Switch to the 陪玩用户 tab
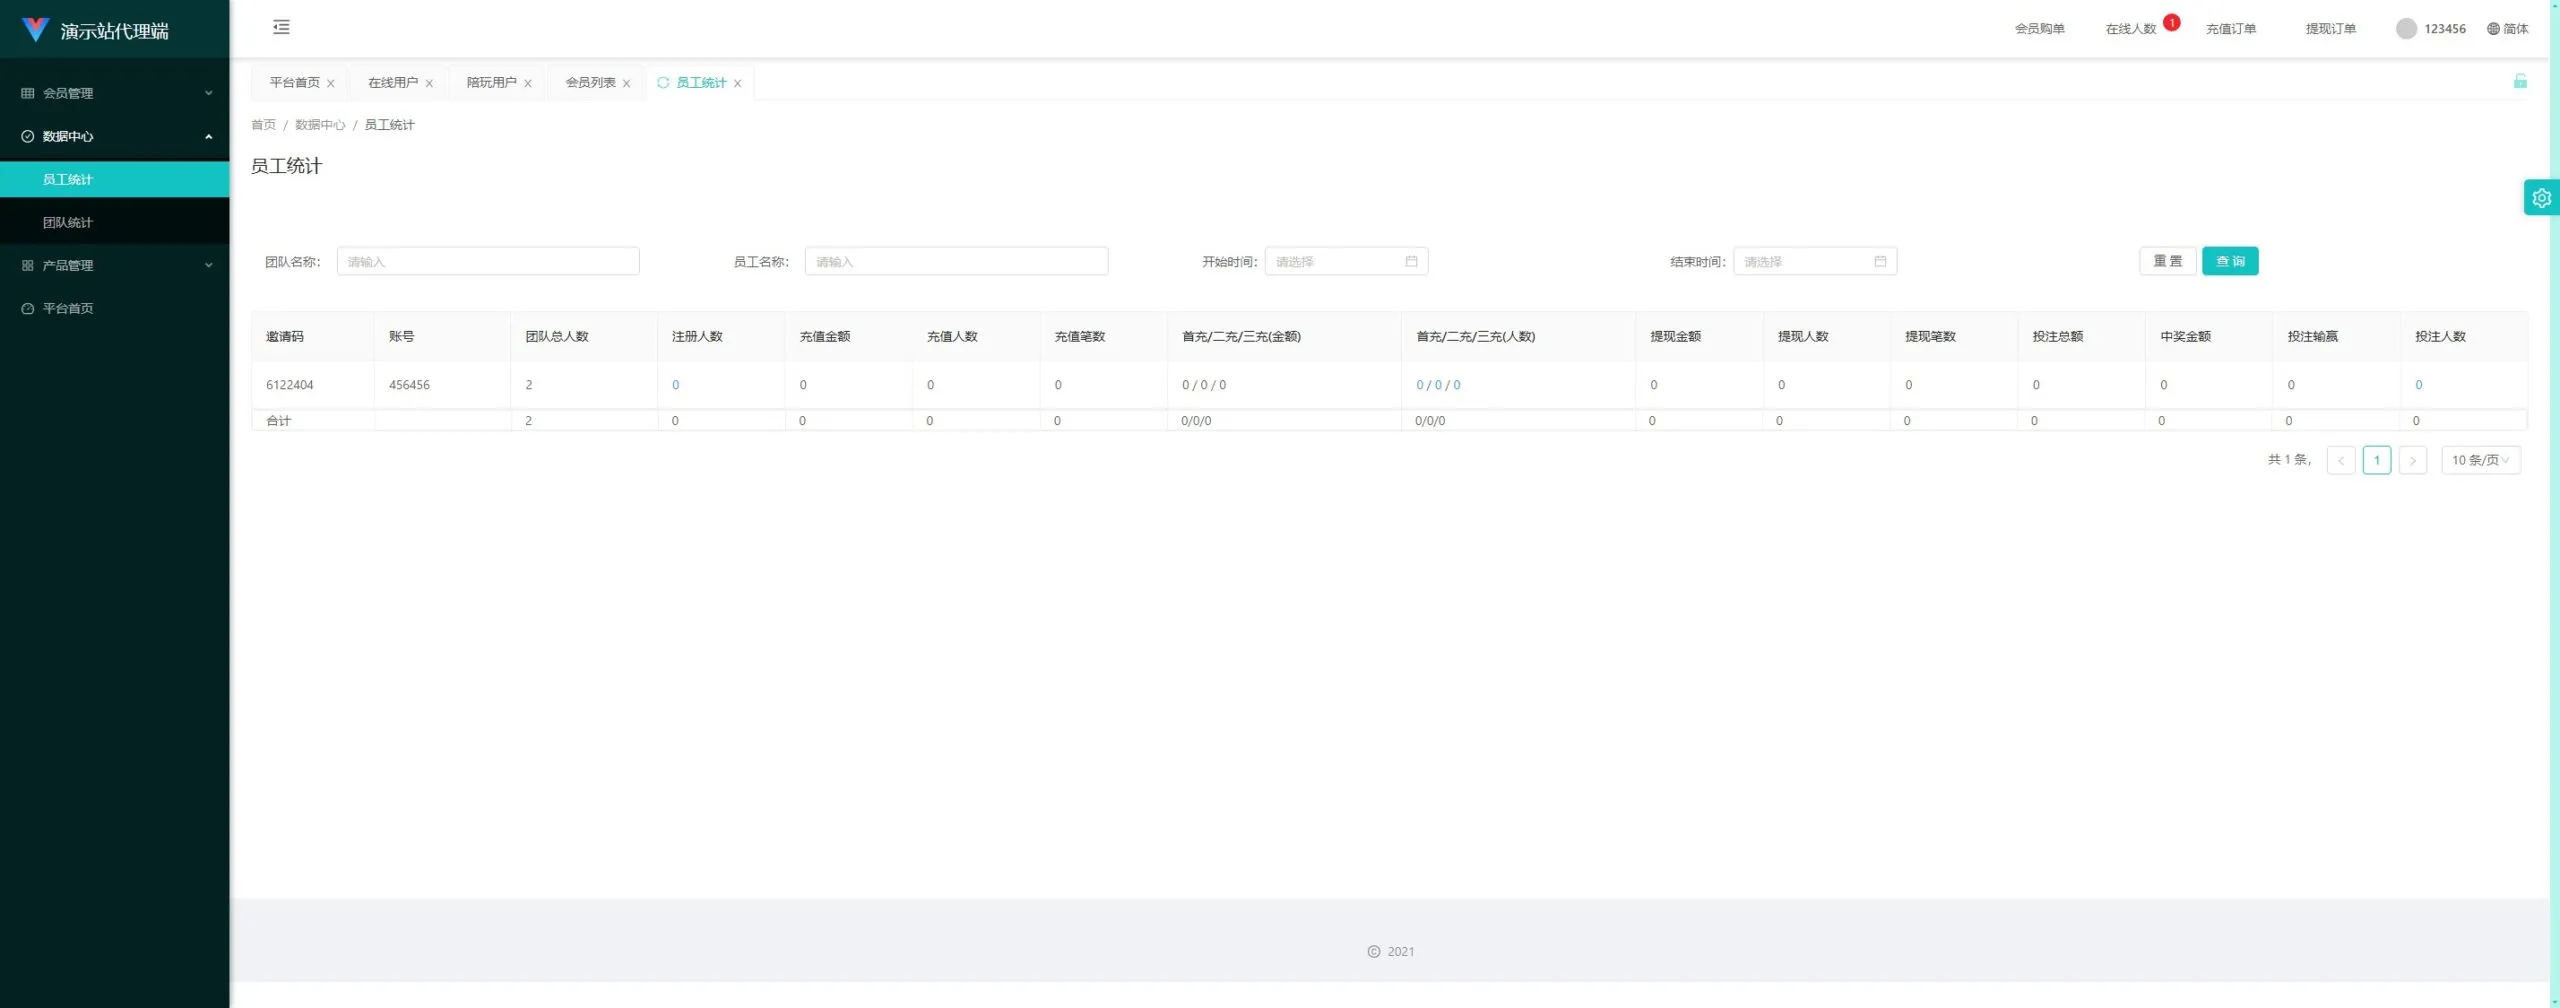 pos(491,83)
